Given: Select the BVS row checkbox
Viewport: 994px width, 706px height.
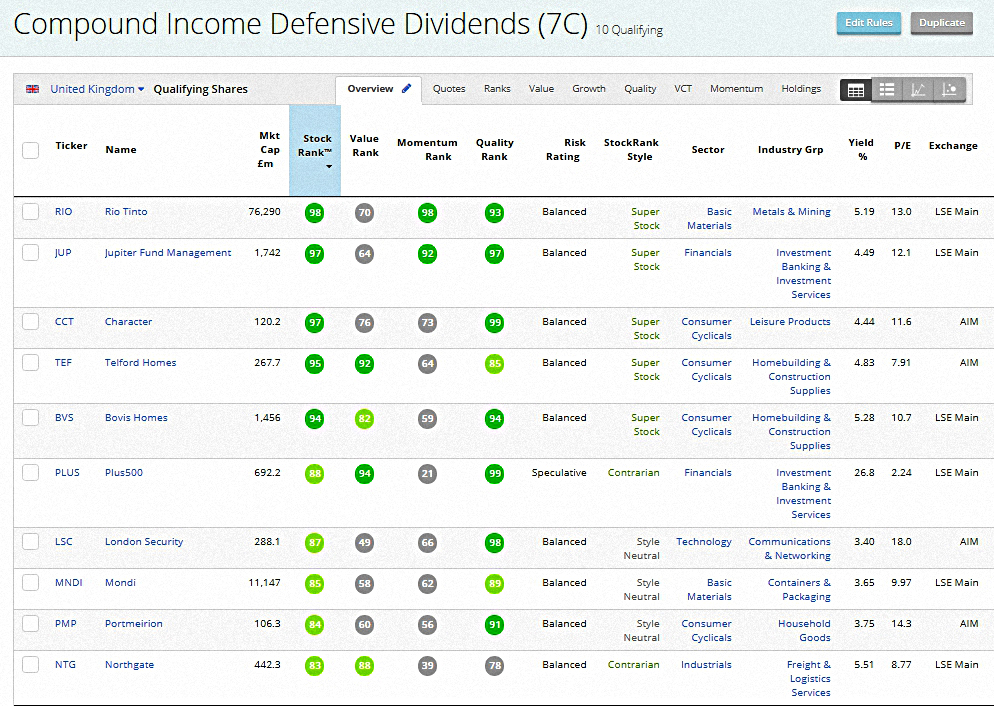Looking at the screenshot, I should (30, 418).
